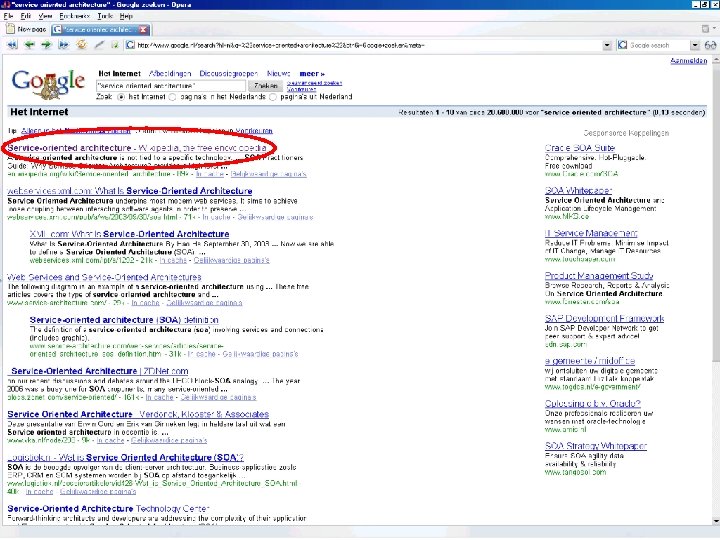The height and width of the screenshot is (540, 720).
Task: Click the Zoeken search button
Action: (x=265, y=86)
